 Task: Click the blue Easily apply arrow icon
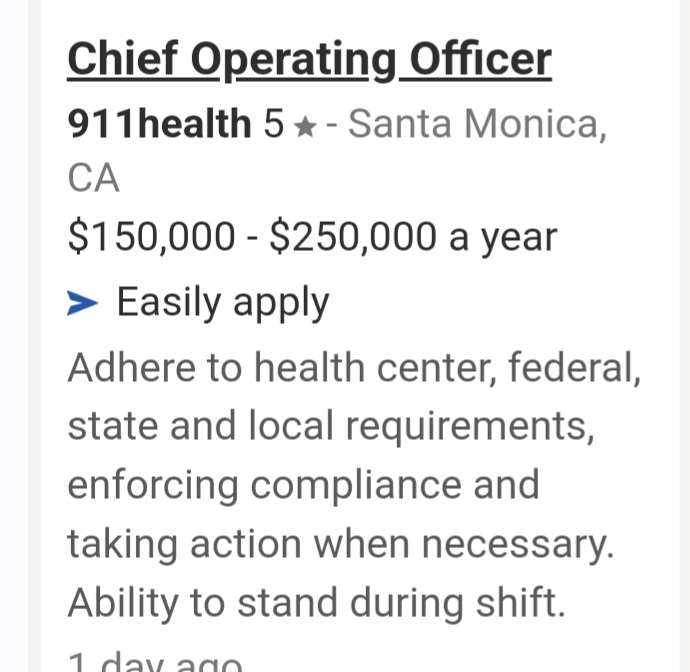pyautogui.click(x=82, y=302)
